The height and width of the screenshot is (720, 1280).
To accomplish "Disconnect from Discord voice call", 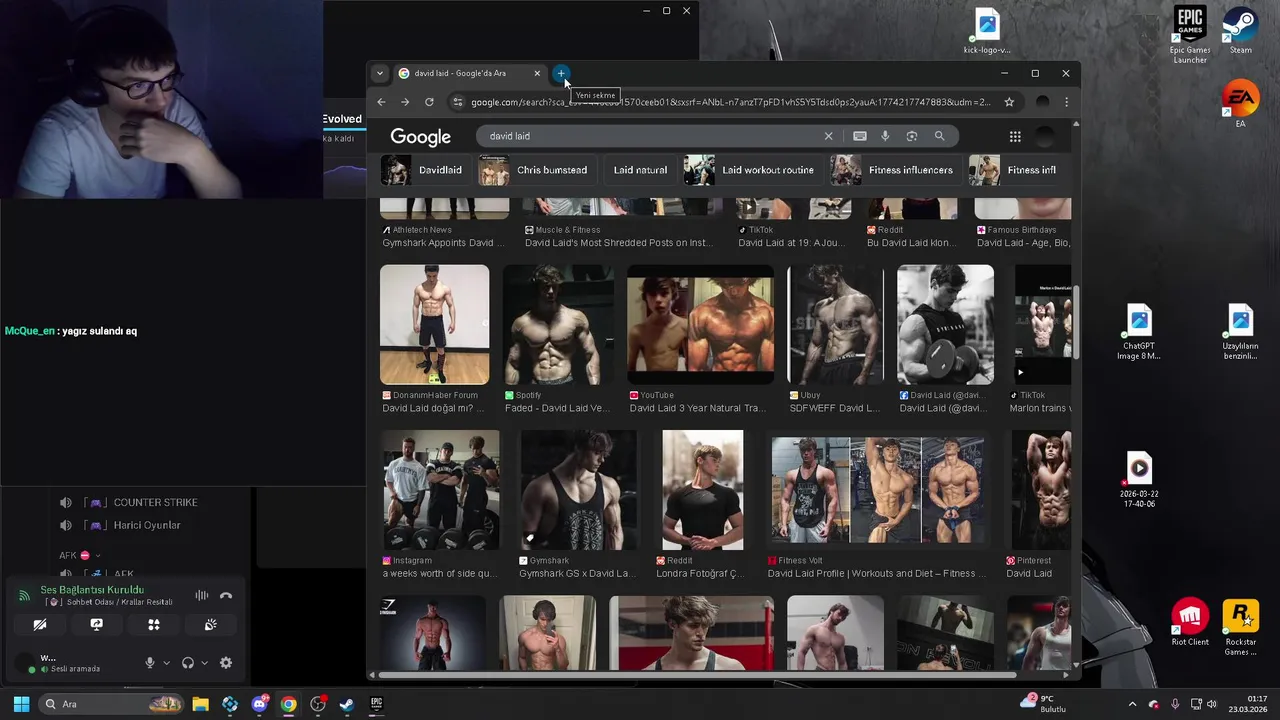I will (x=226, y=596).
